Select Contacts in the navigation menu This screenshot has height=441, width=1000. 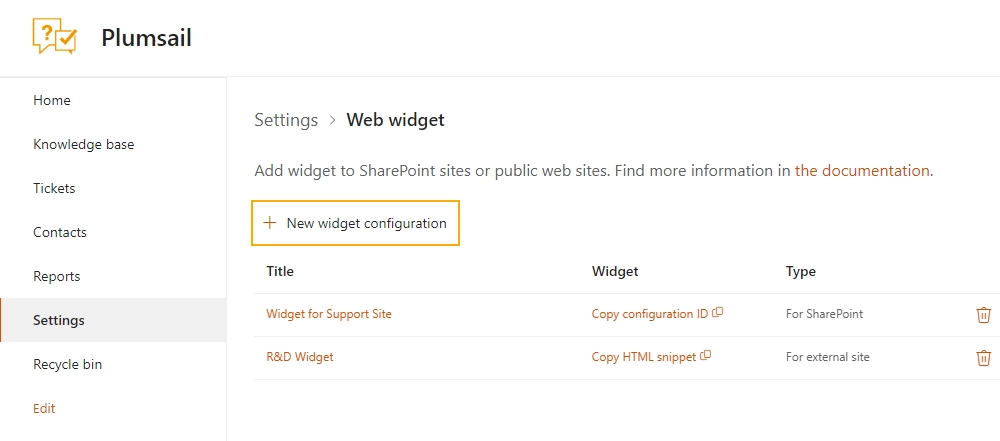click(60, 232)
